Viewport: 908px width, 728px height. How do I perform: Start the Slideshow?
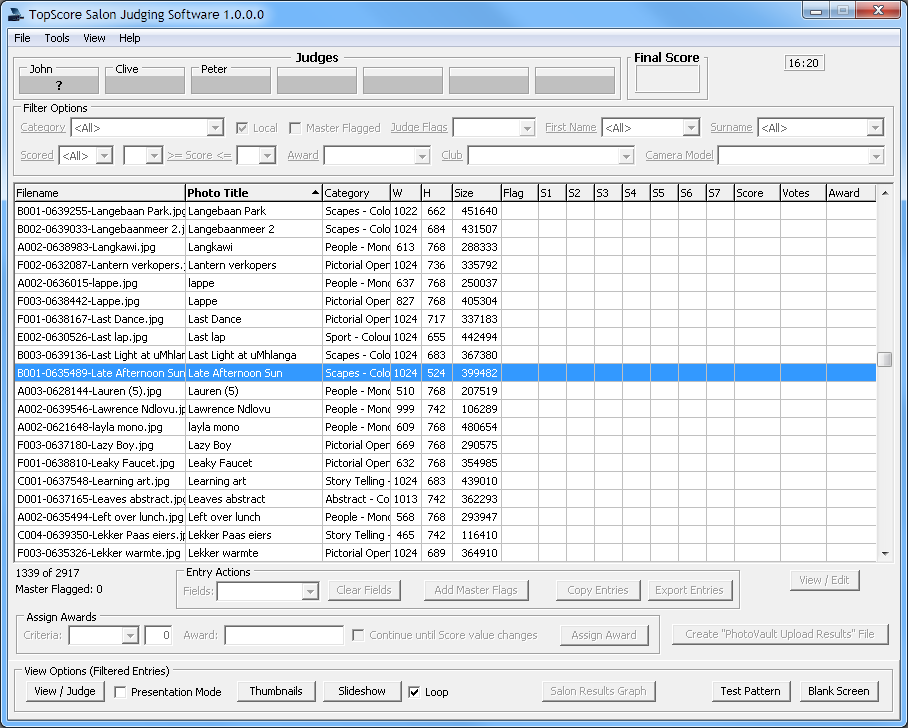[x=361, y=691]
